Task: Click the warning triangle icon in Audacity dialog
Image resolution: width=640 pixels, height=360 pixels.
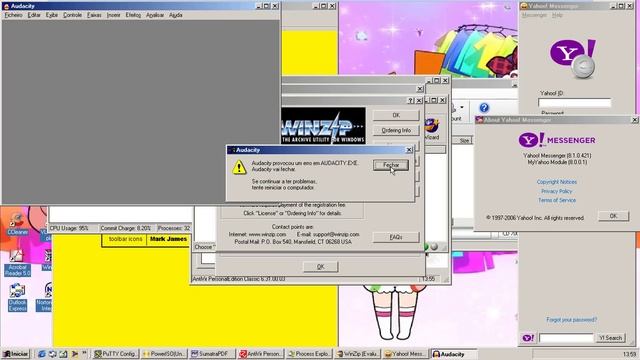Action: click(239, 167)
